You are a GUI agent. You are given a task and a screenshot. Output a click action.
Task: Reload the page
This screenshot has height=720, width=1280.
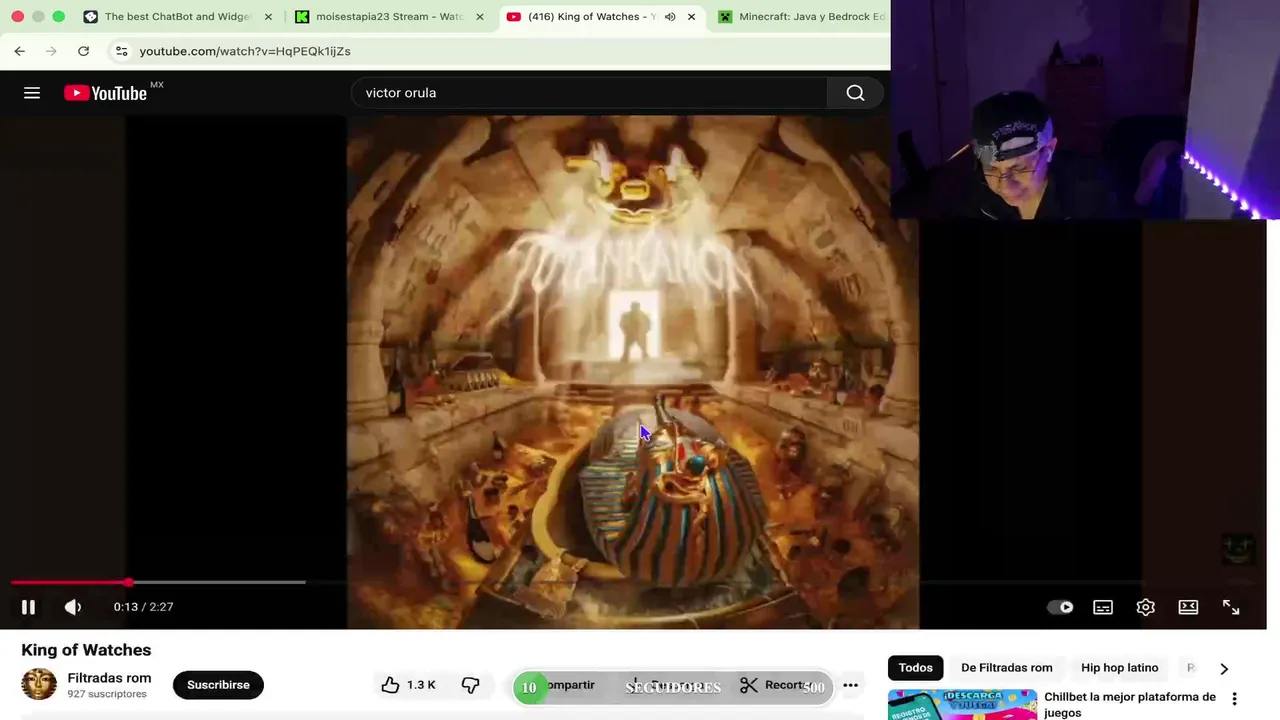click(x=84, y=51)
